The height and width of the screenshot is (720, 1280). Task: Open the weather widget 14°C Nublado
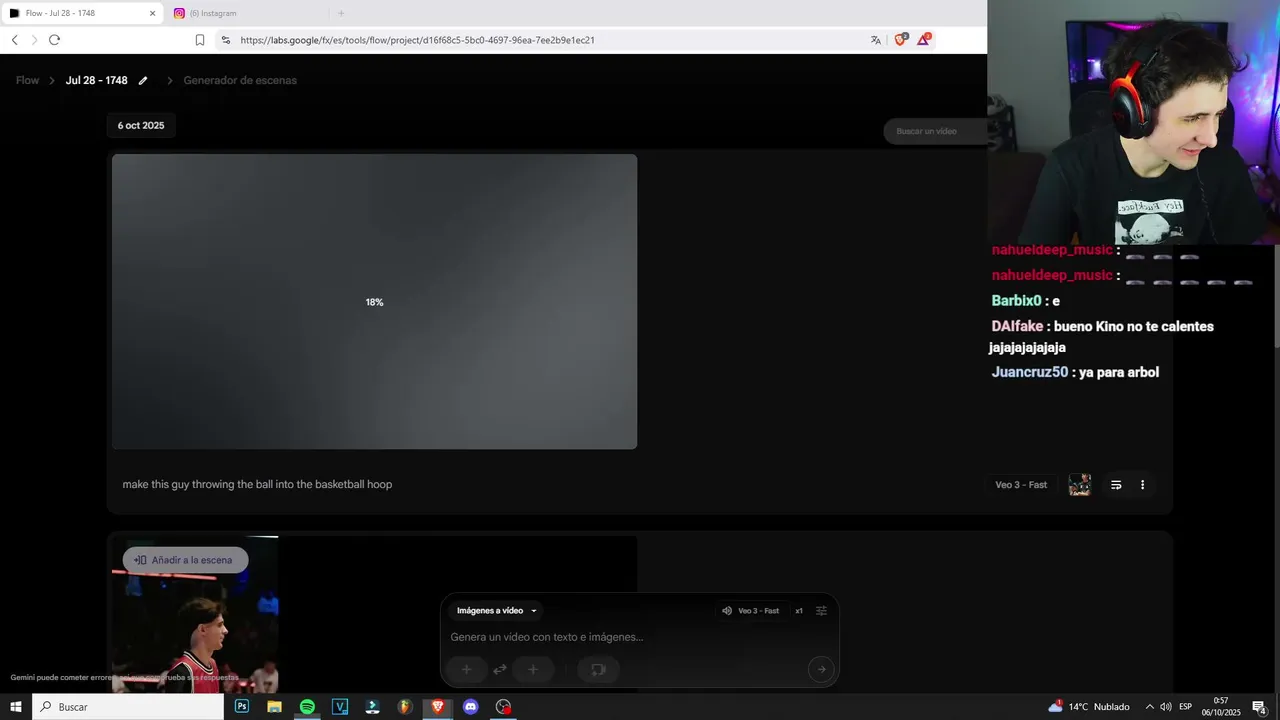click(1088, 707)
